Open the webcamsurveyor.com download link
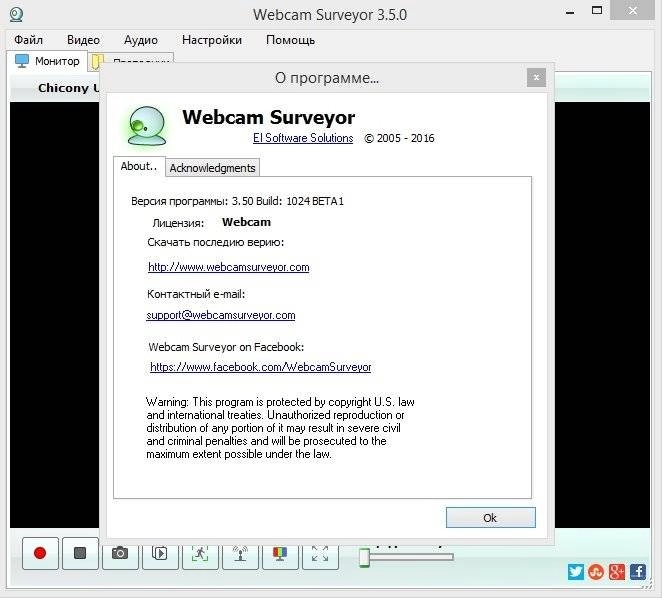Viewport: 662px width, 598px height. click(x=229, y=267)
